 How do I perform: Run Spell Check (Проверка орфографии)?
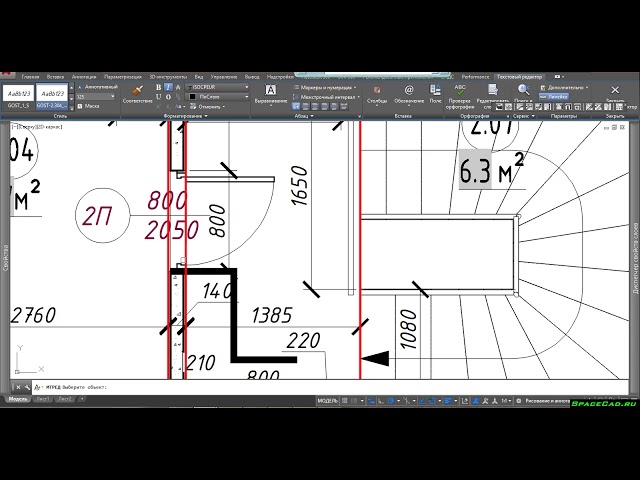tap(460, 90)
